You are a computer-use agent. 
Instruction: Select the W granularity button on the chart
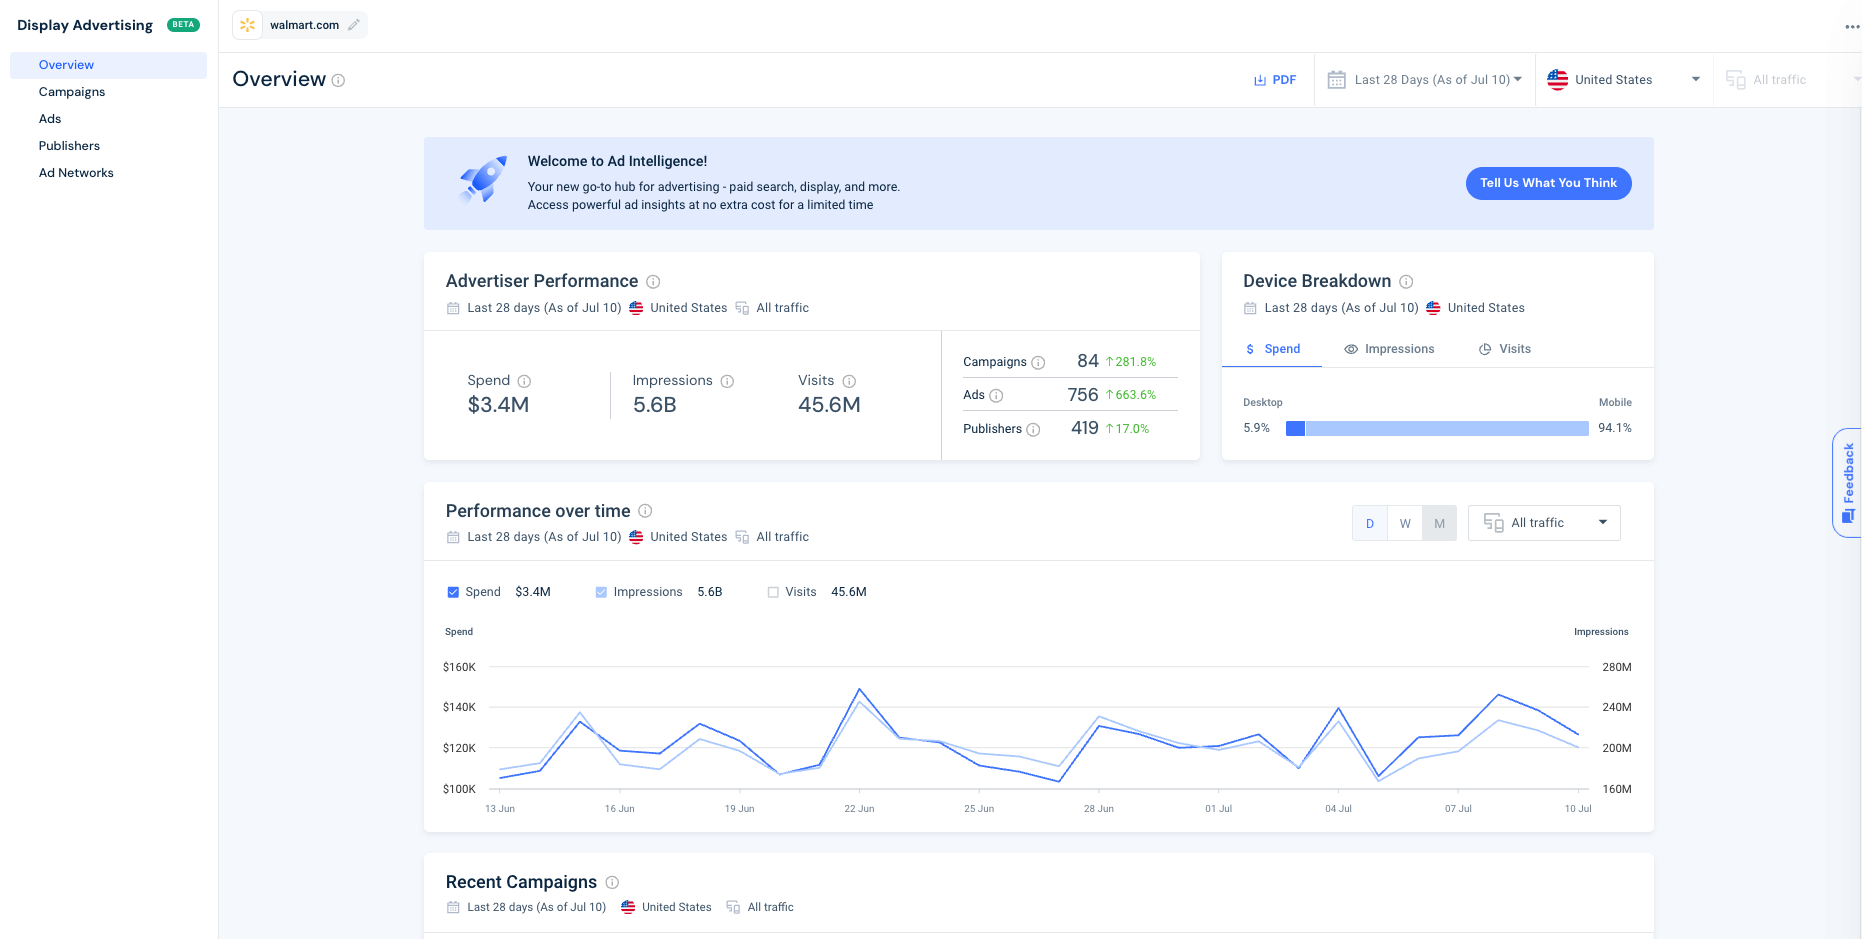[x=1404, y=522]
